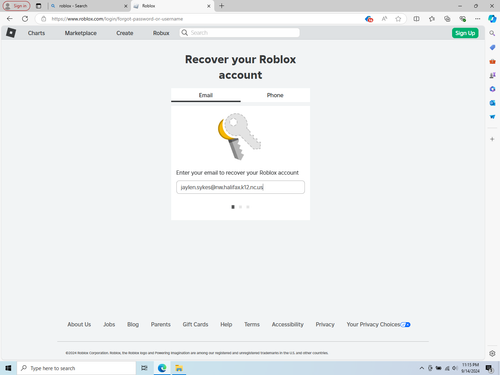Open tools briefcase icon in sidebar

click(x=492, y=61)
